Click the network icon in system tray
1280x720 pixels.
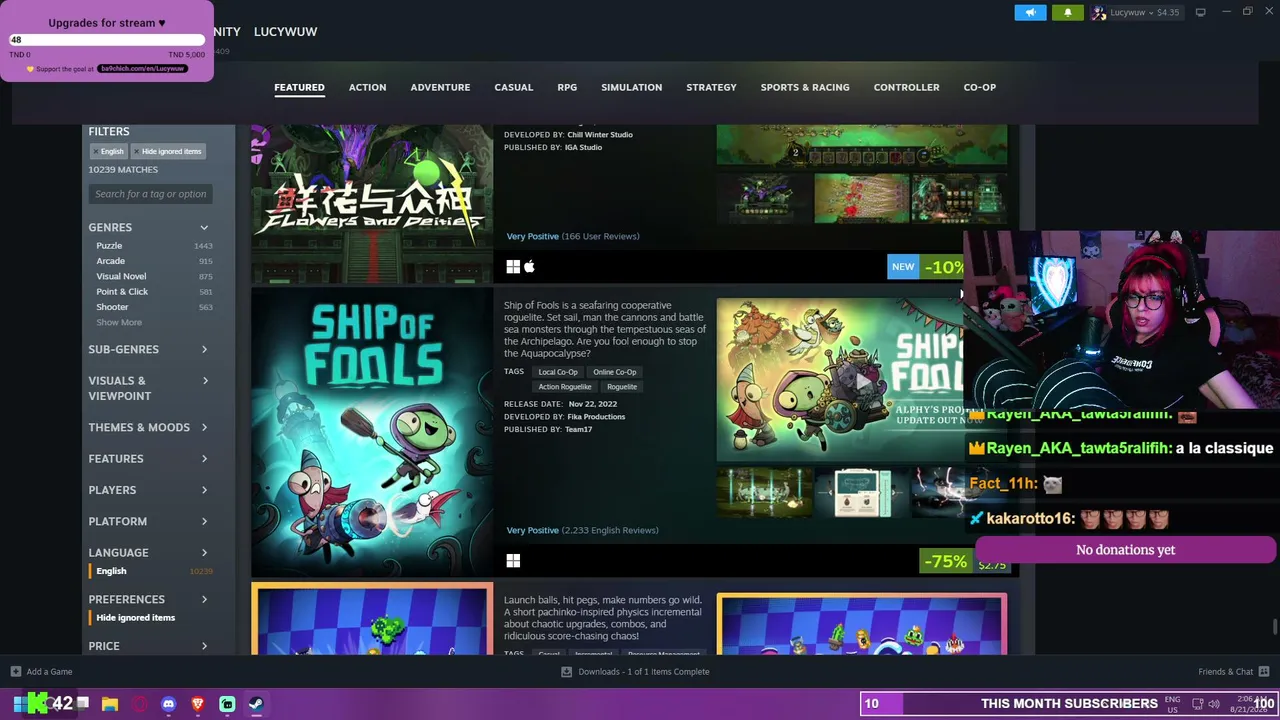coord(1197,704)
